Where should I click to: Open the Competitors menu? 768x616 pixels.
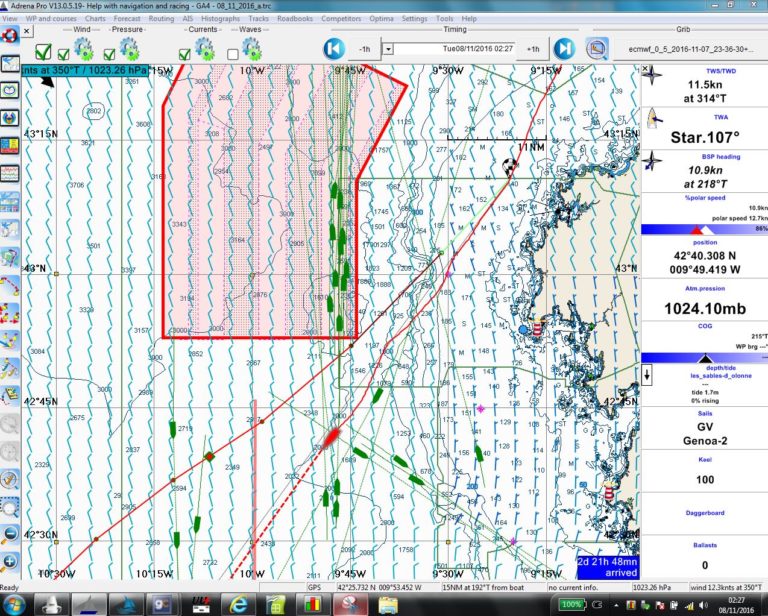(341, 19)
